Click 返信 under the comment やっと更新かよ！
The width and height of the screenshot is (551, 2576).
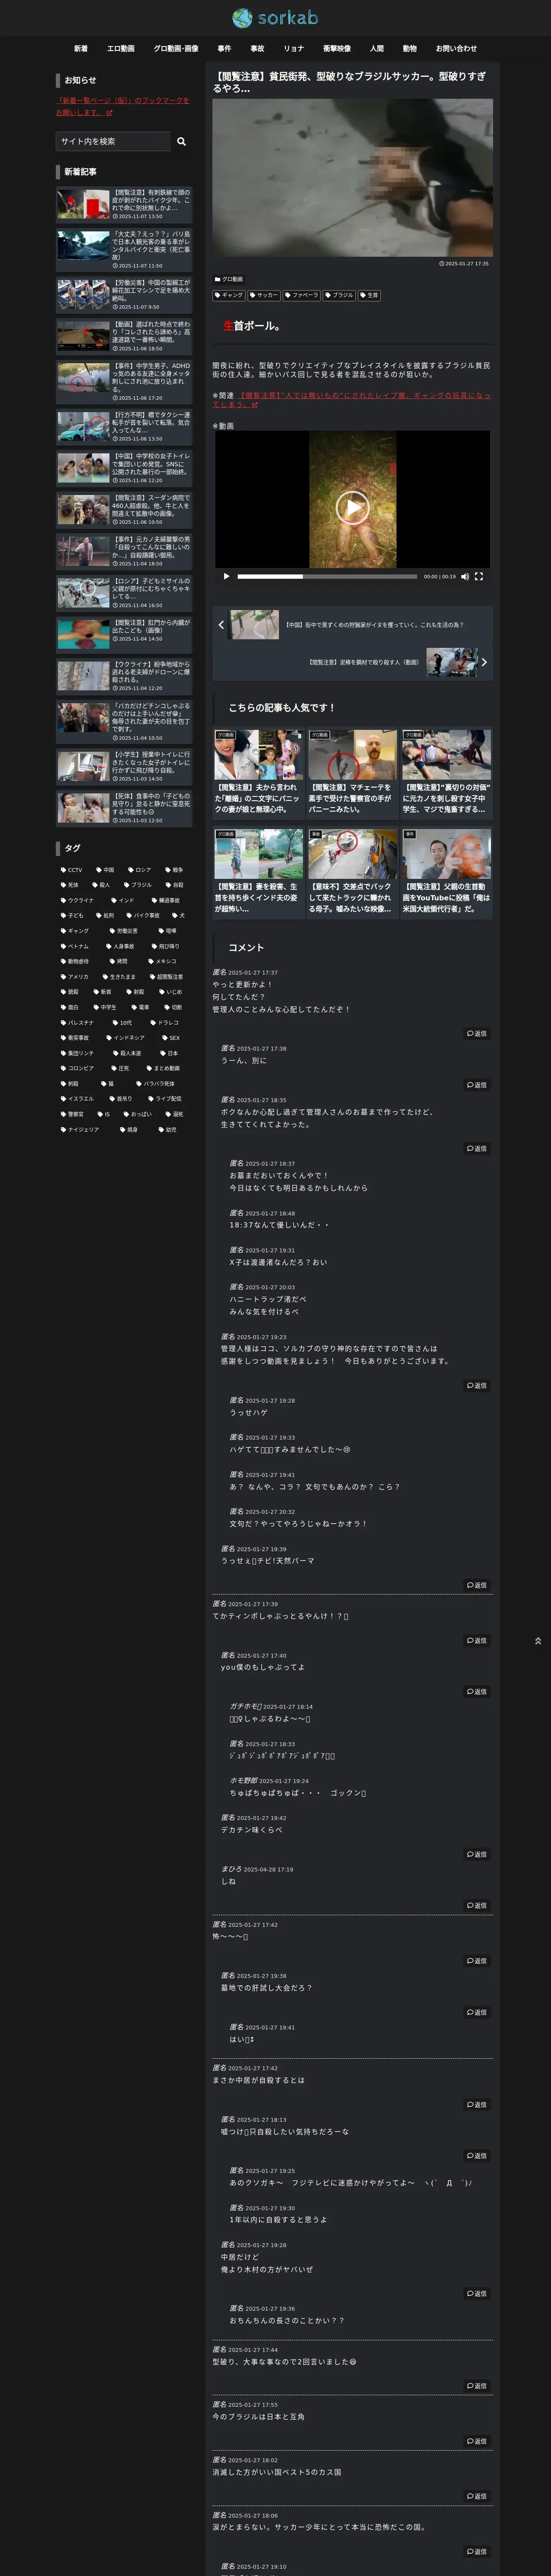[477, 1033]
